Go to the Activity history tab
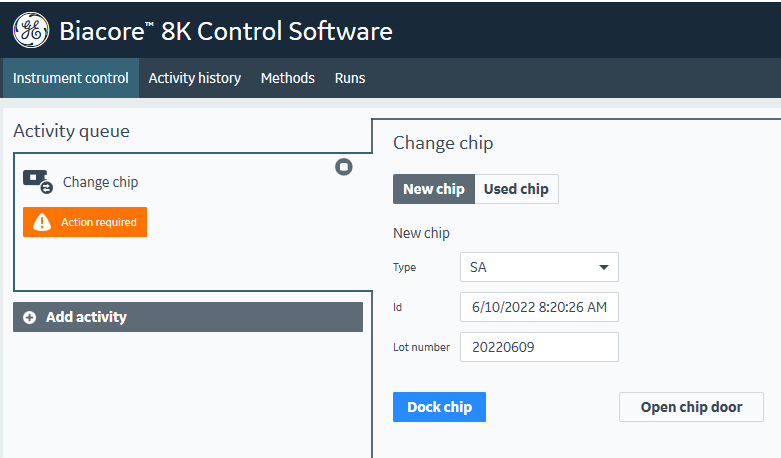 (195, 78)
